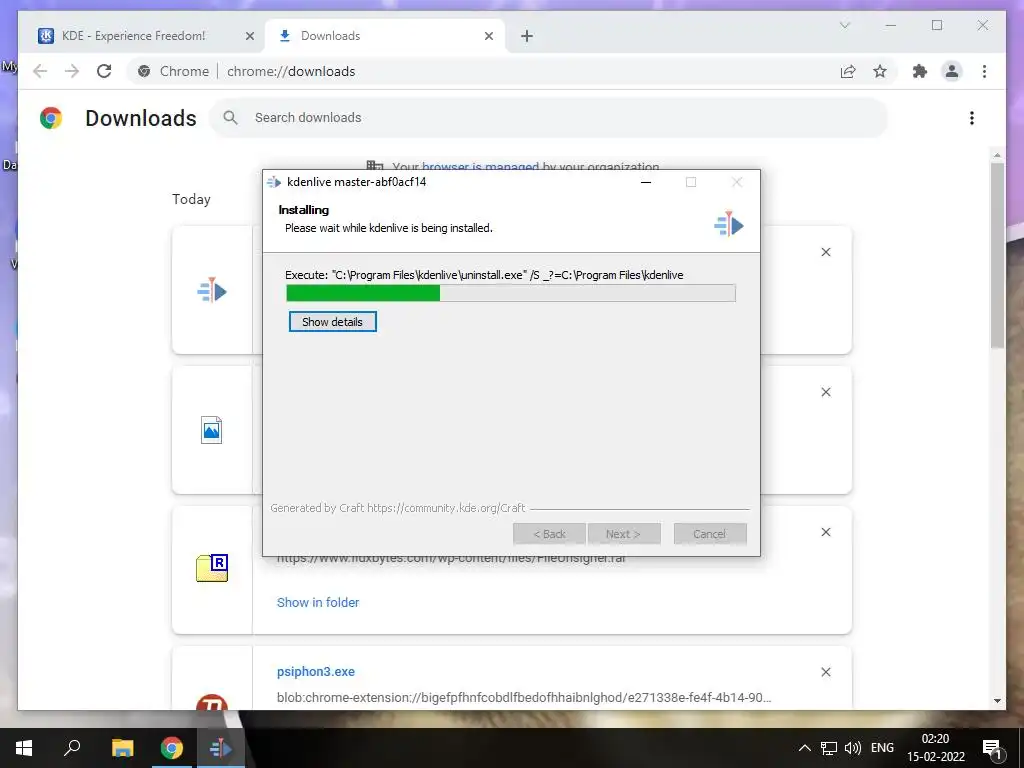This screenshot has width=1024, height=768.
Task: Show hidden system tray icons
Action: pyautogui.click(x=805, y=748)
